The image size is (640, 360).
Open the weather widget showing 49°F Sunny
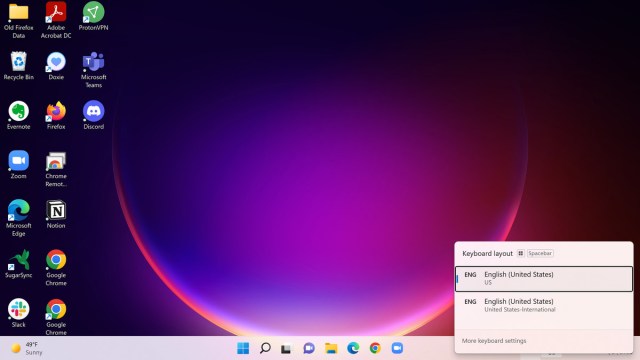tap(27, 348)
